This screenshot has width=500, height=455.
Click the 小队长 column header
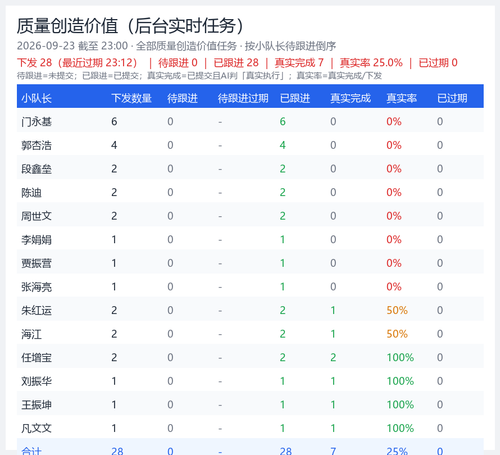point(36,98)
